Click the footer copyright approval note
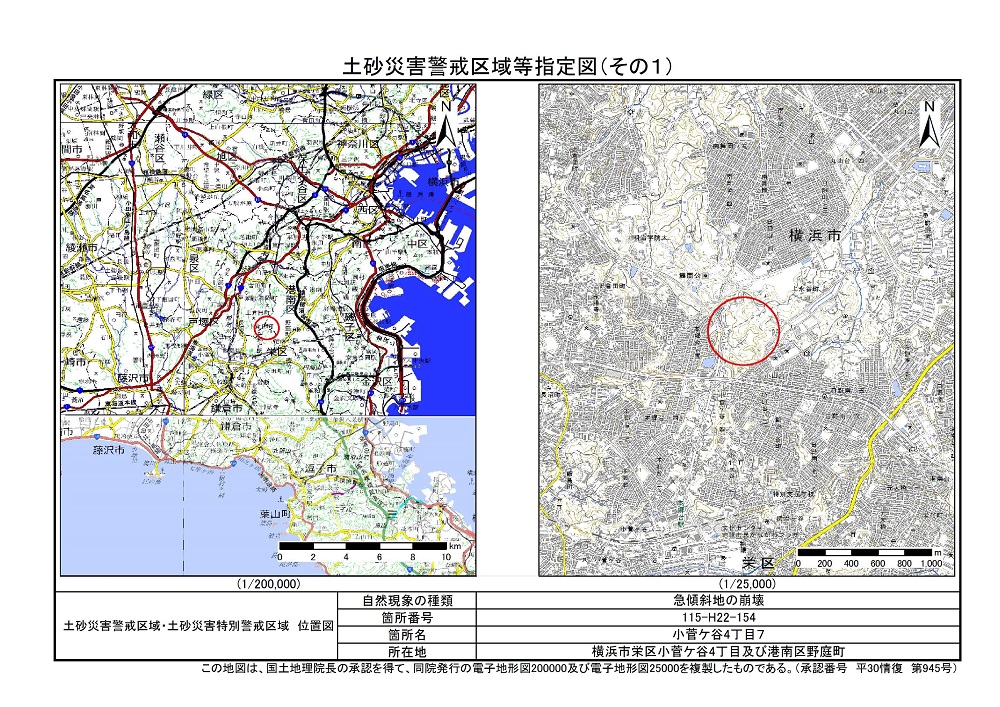The width and height of the screenshot is (1000, 707). 580,667
